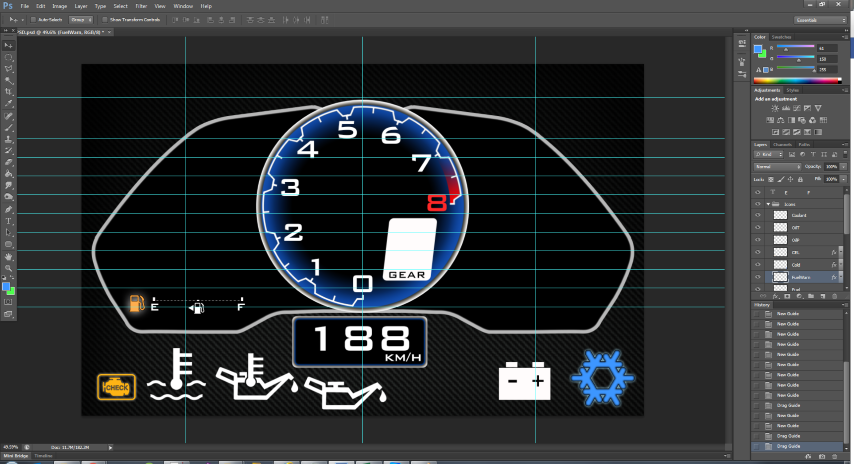
Task: Open the Timeline tab at the bottom
Action: 43,456
